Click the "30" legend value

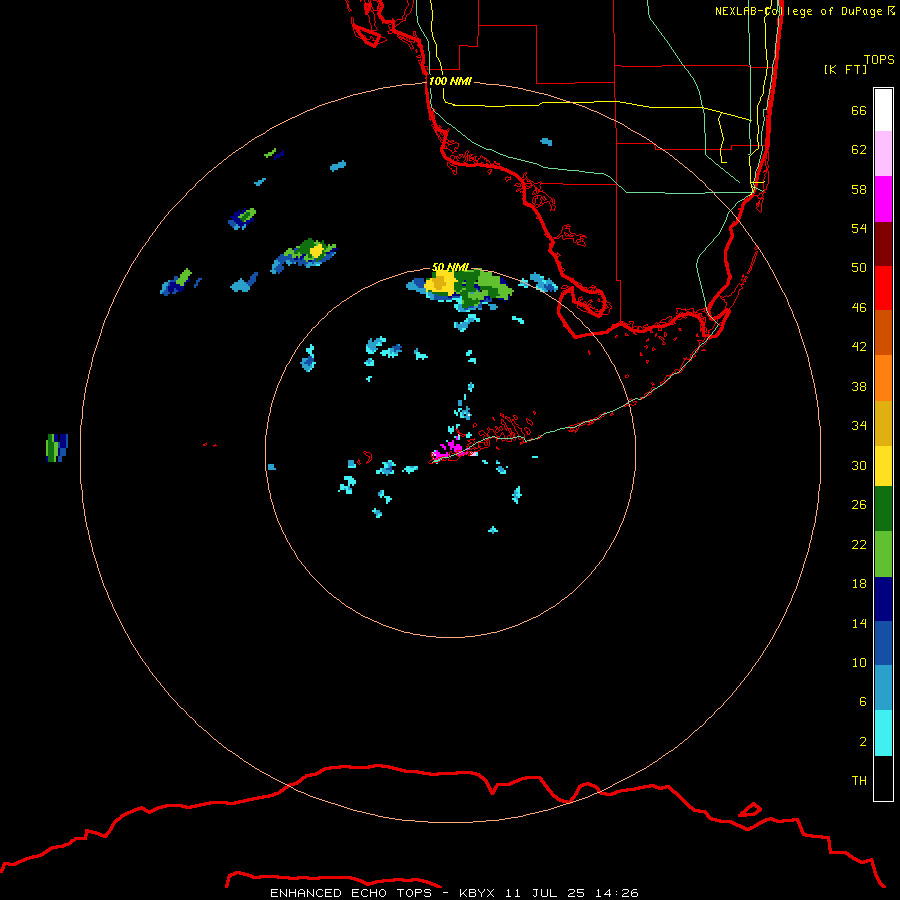coord(859,465)
